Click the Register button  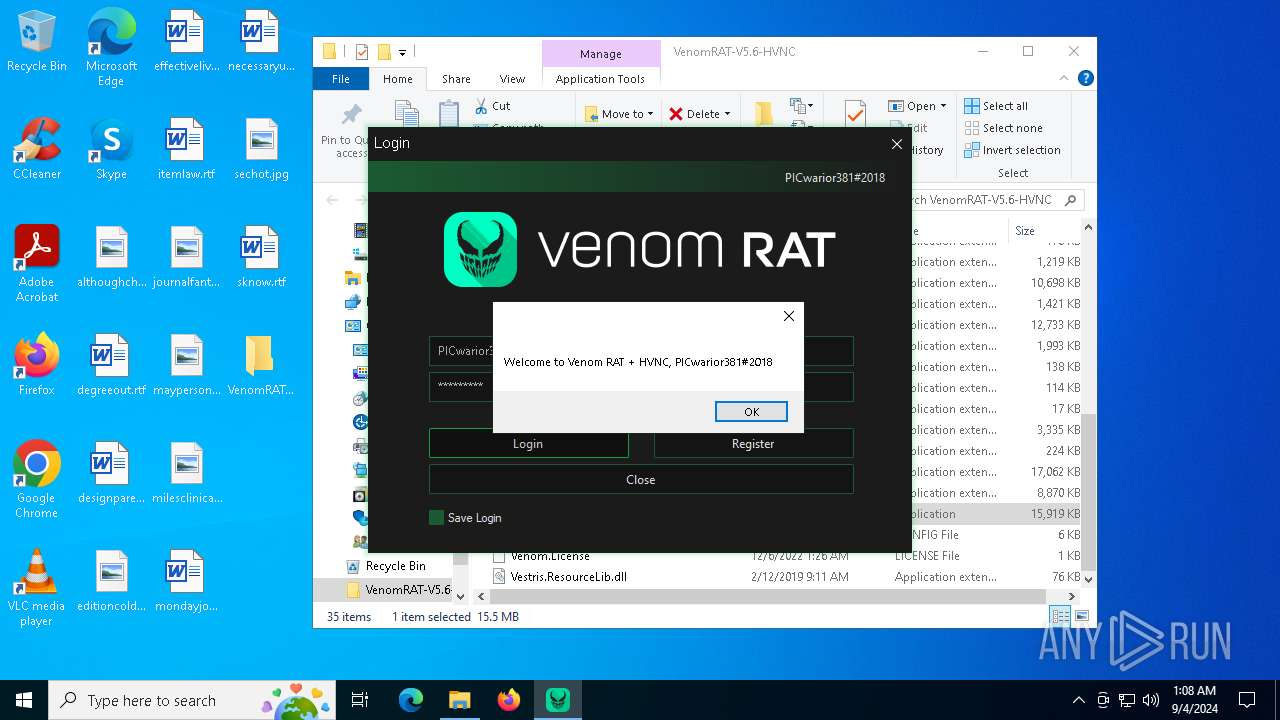click(753, 443)
